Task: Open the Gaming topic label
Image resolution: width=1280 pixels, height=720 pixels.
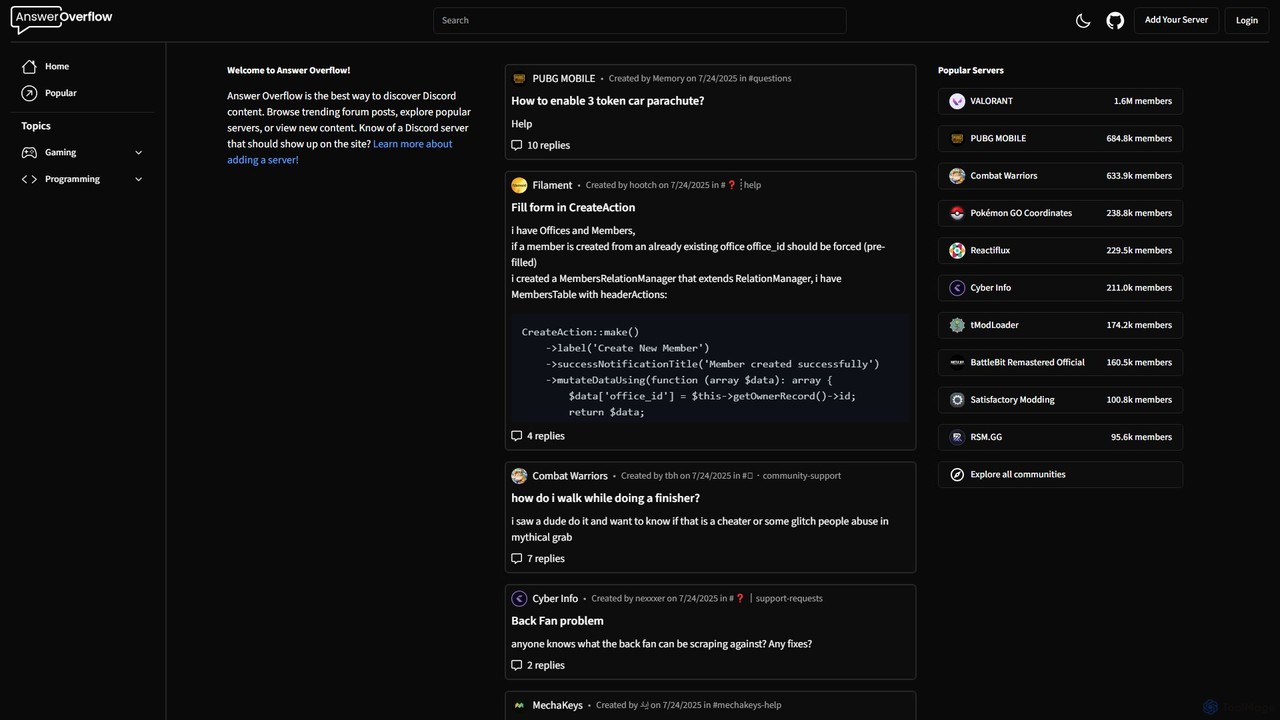Action: [60, 153]
